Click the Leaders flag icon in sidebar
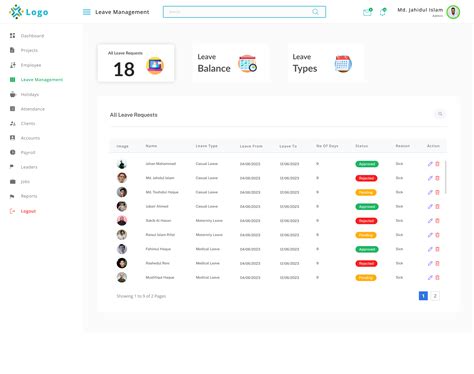The image size is (474, 374). 12,167
